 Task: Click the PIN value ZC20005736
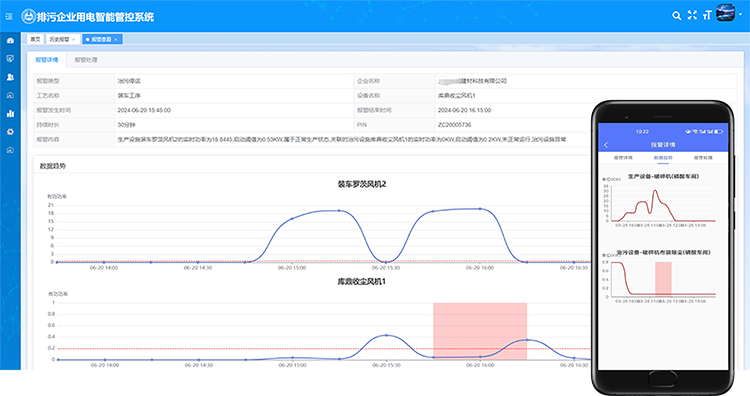[x=454, y=125]
